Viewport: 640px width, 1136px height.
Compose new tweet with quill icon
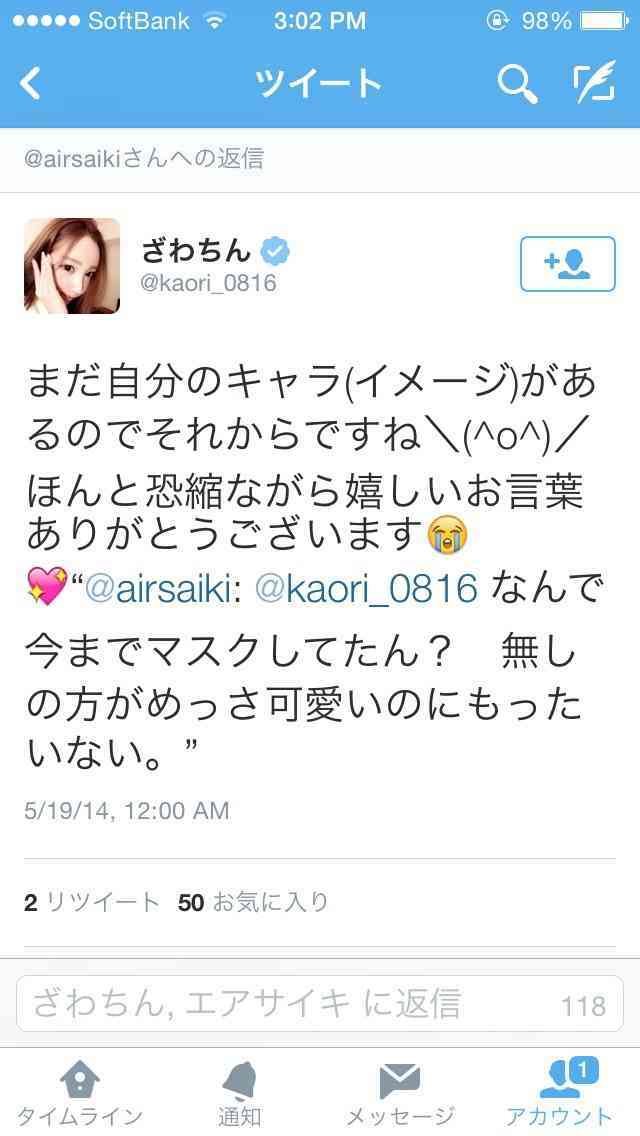[594, 82]
